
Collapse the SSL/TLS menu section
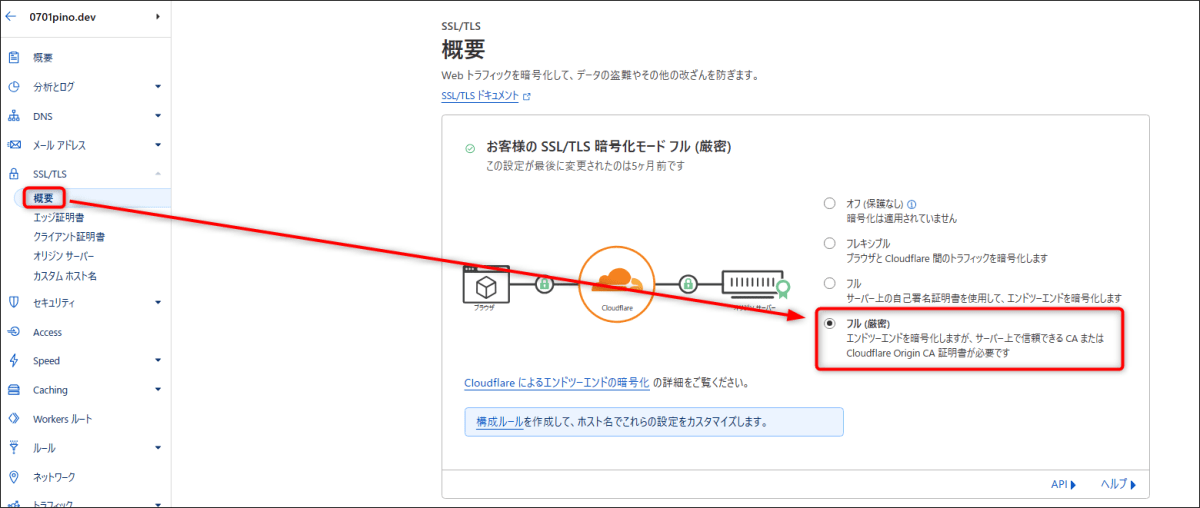pyautogui.click(x=158, y=174)
